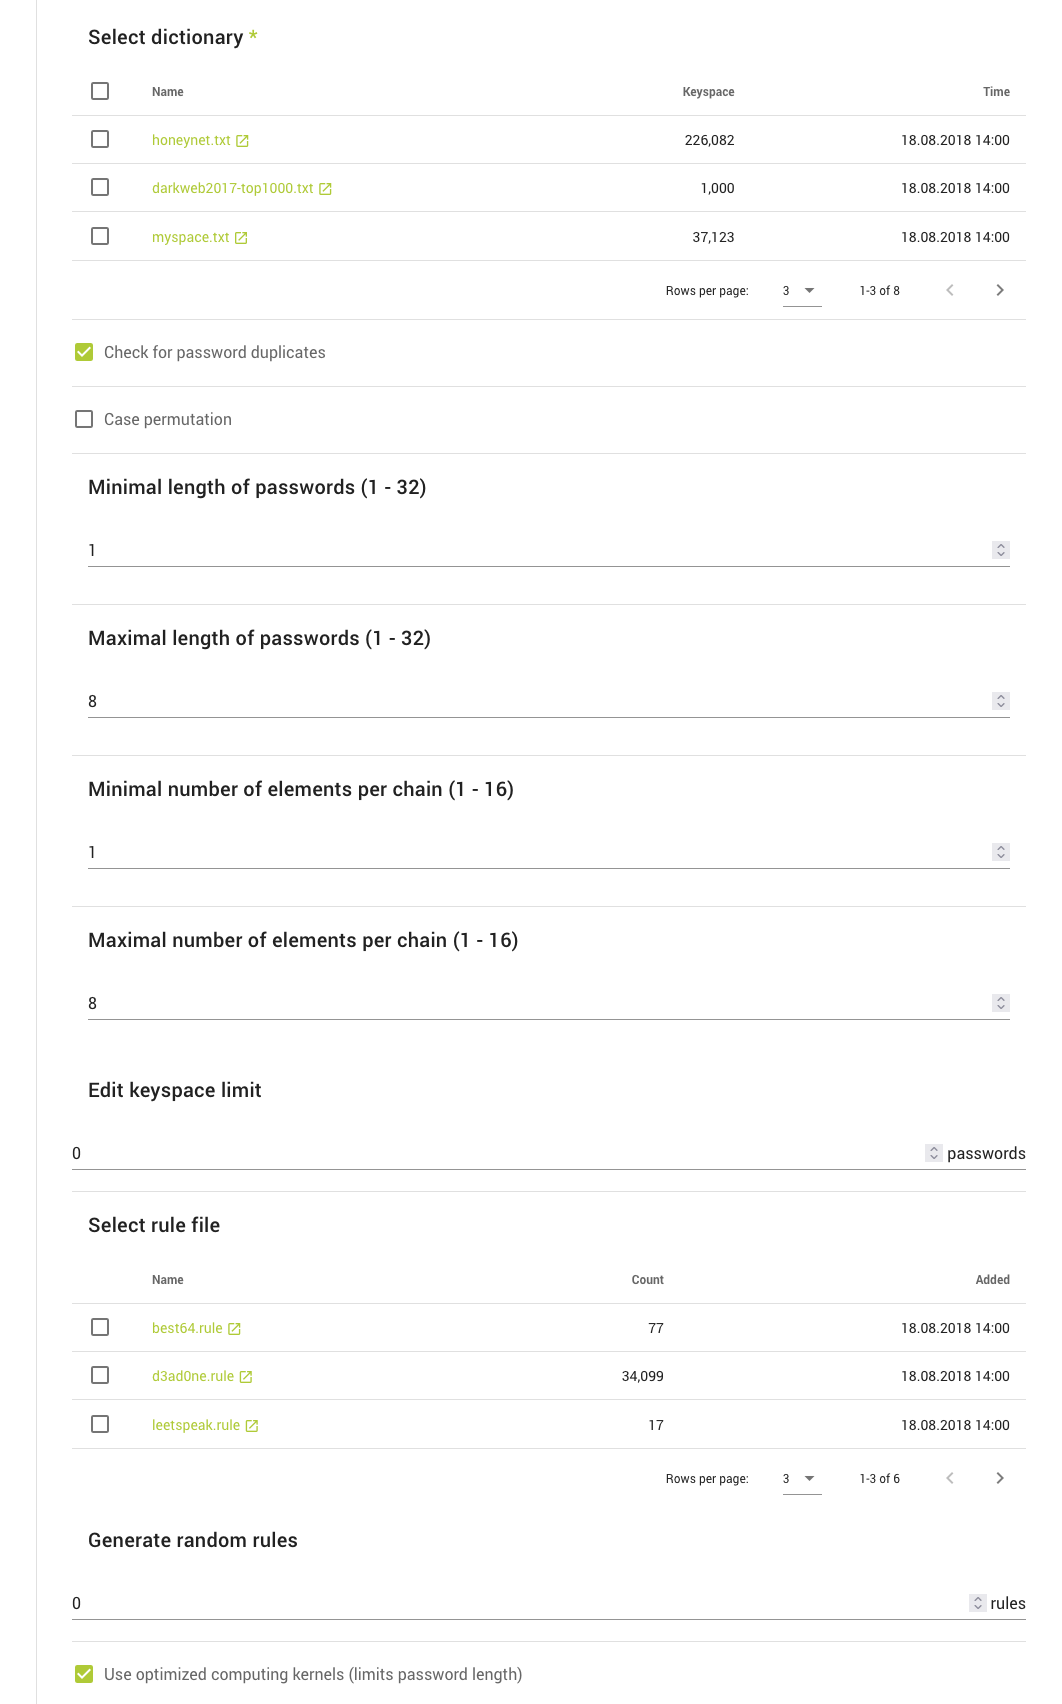
Task: Go to next rule file page
Action: pos(999,1478)
